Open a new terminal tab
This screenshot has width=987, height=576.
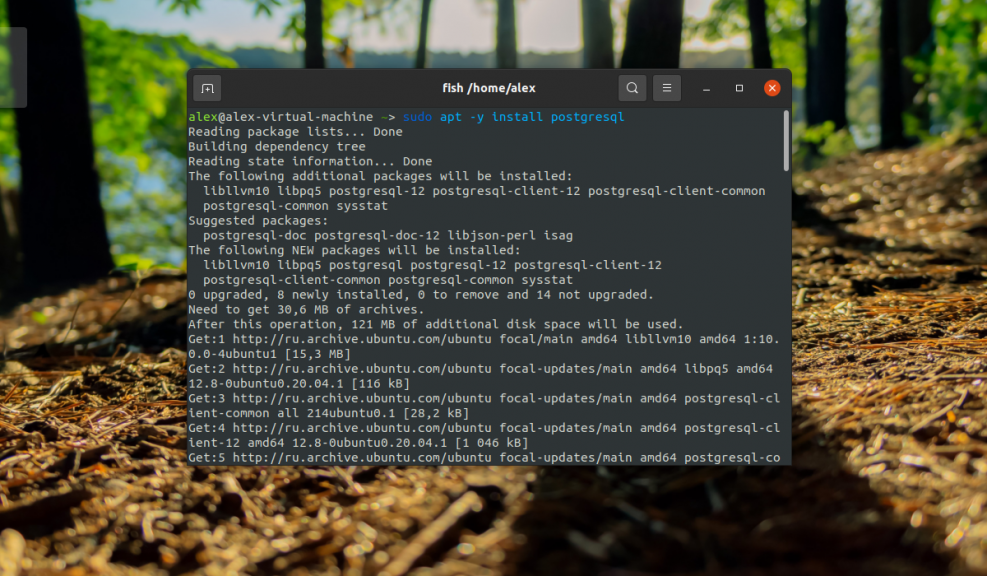tap(207, 88)
